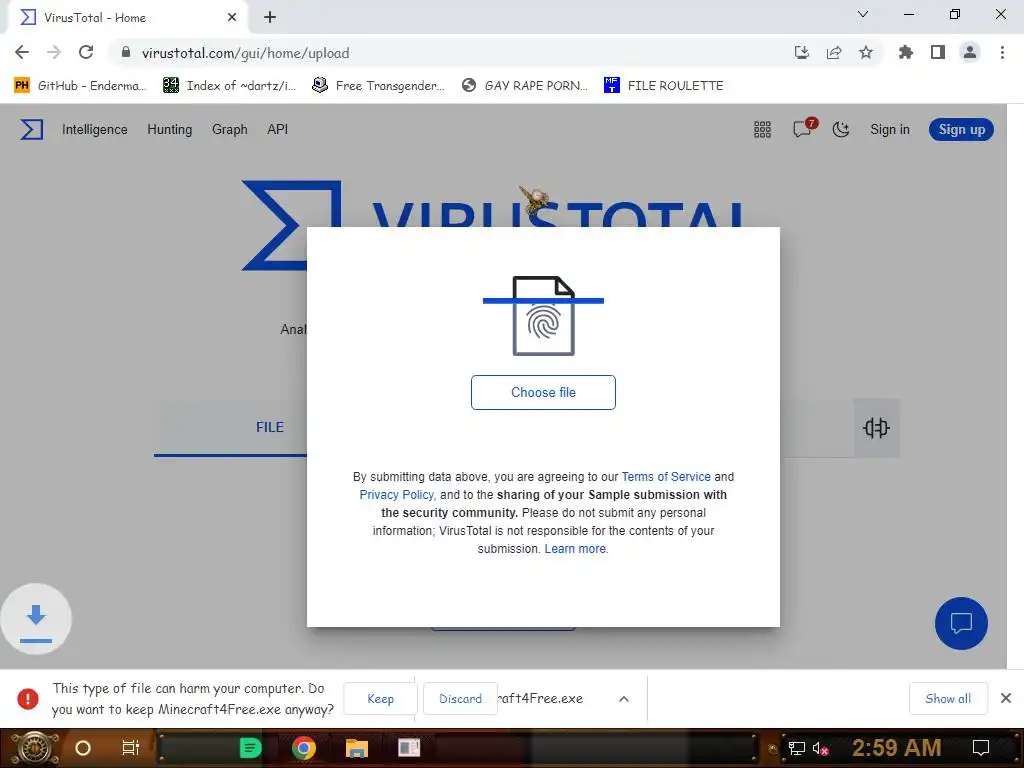Open tab search chevron in title bar
Image resolution: width=1024 pixels, height=768 pixels.
(x=862, y=14)
